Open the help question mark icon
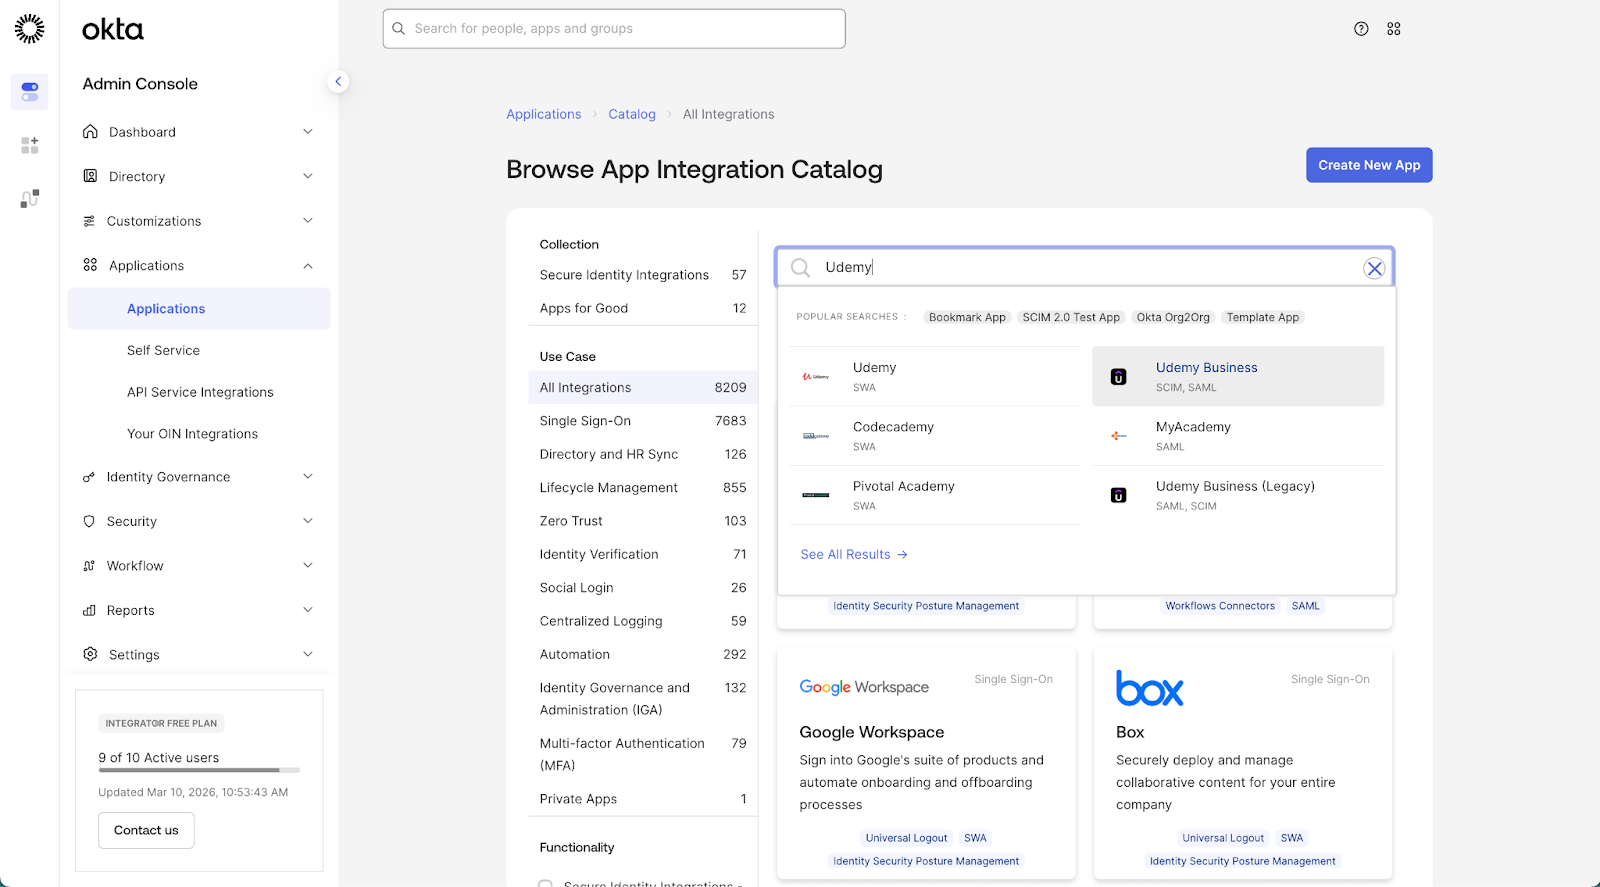 point(1361,29)
